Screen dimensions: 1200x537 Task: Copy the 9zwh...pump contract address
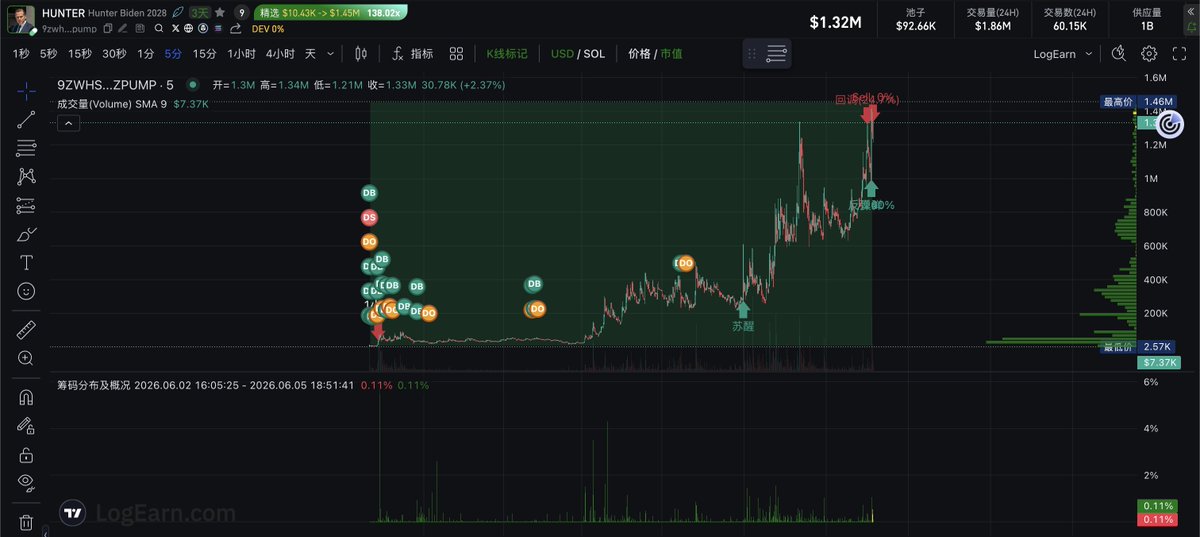coord(107,29)
